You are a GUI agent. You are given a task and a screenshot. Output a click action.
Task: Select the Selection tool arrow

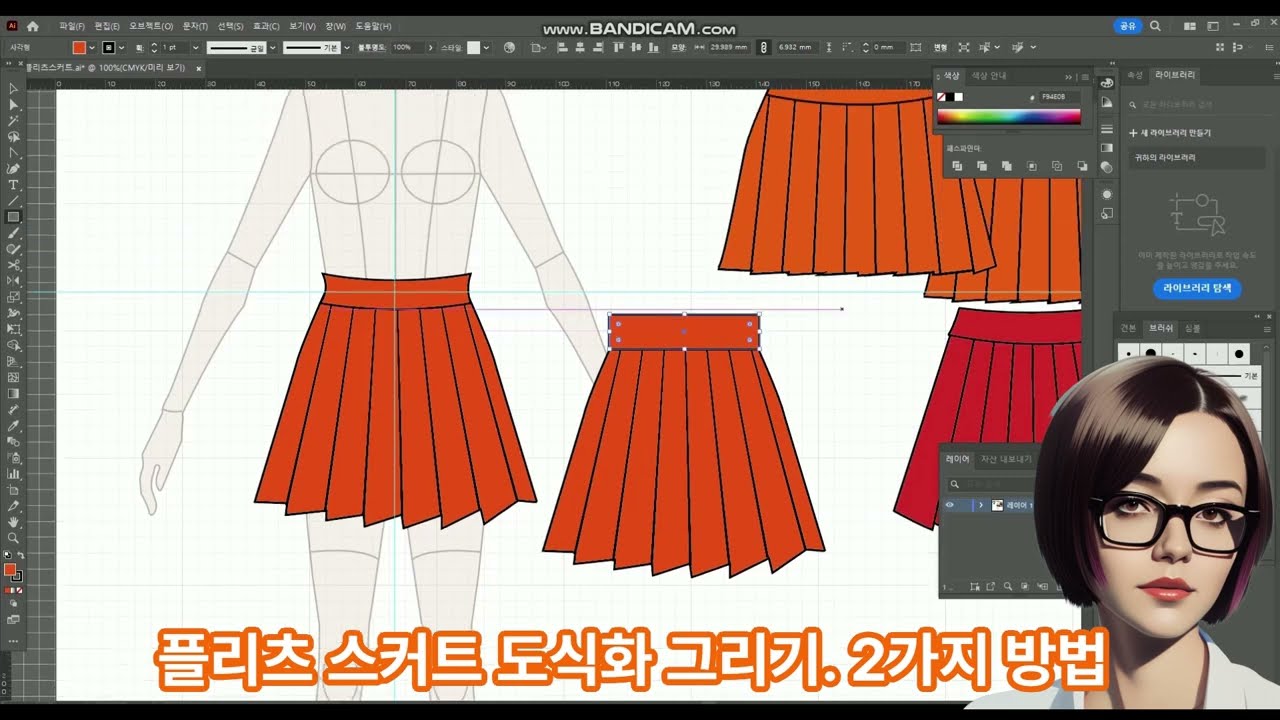click(x=14, y=89)
